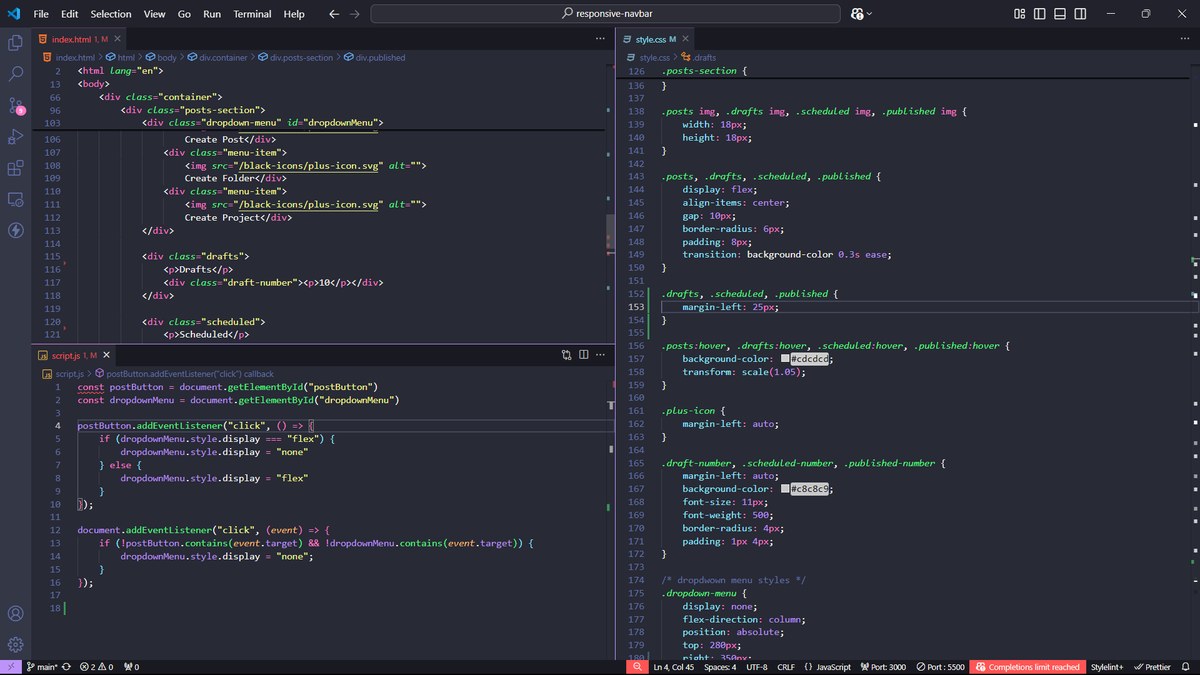Close the script.js tab
Screen dimensions: 1200x675
click(106, 355)
